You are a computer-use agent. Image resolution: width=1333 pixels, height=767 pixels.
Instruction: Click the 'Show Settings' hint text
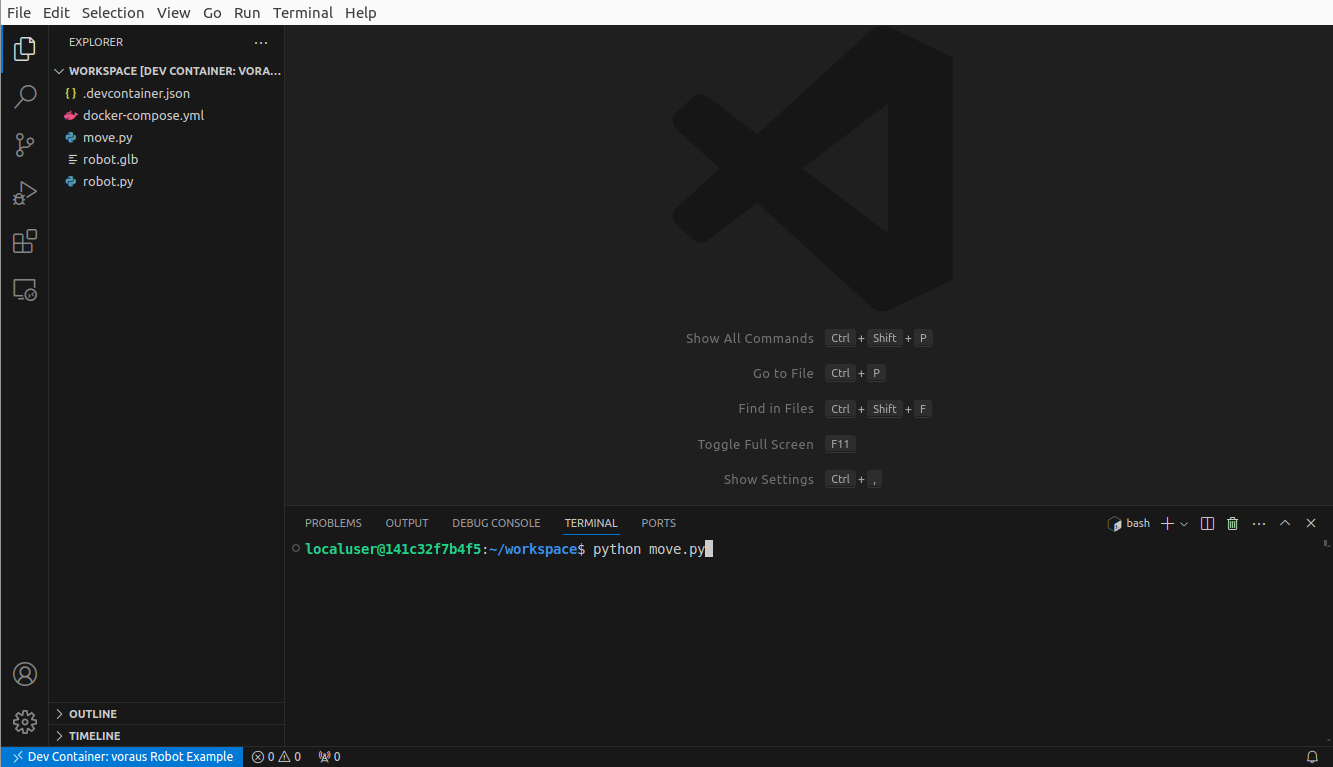(x=769, y=479)
